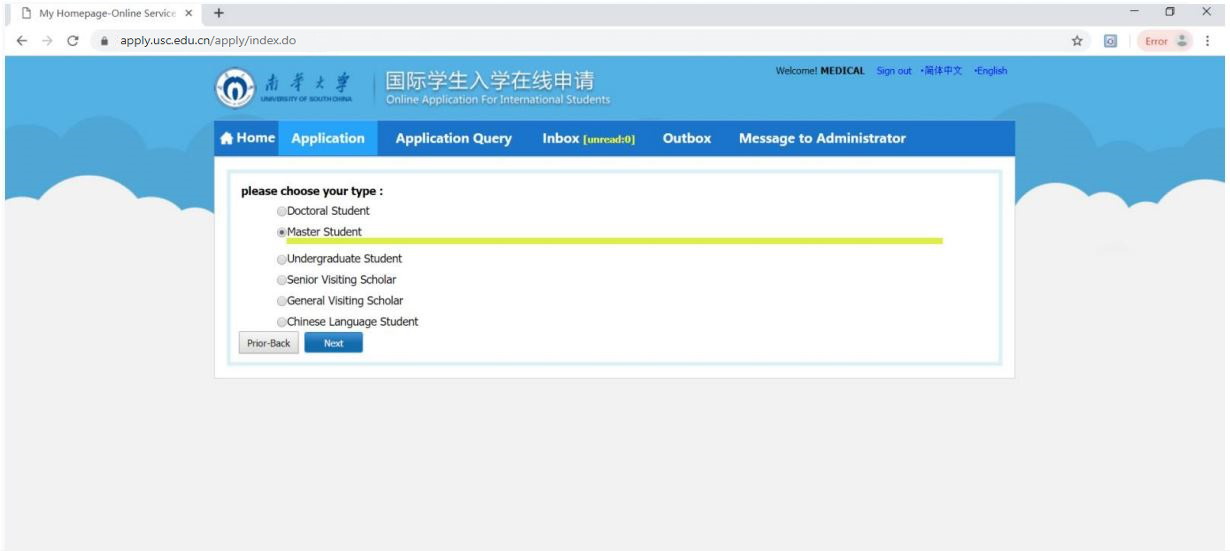Image resolution: width=1230 pixels, height=551 pixels.
Task: Click the Sign out link
Action: 893,71
